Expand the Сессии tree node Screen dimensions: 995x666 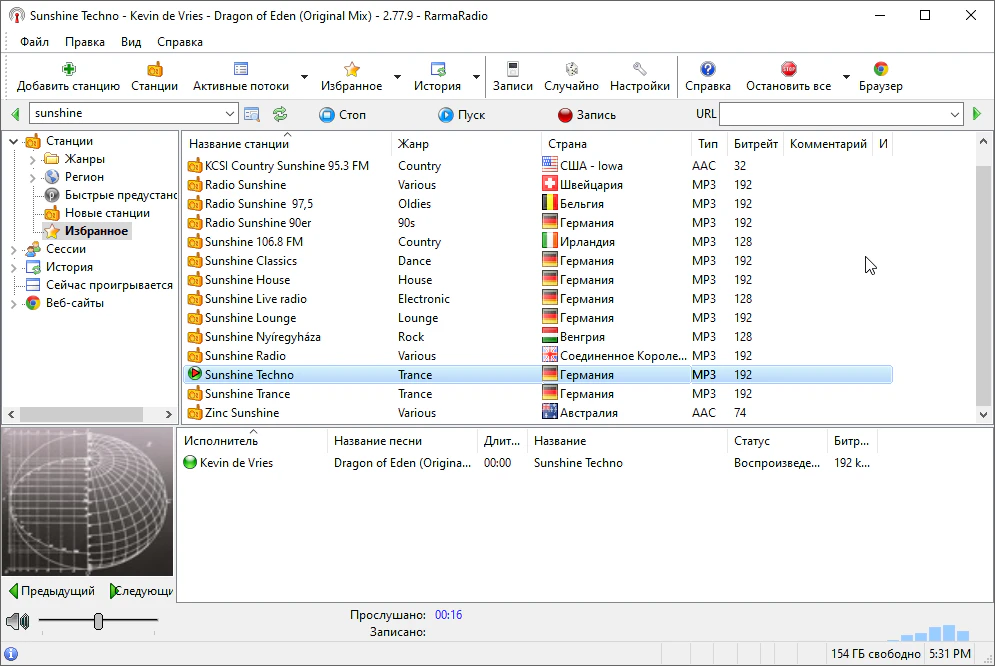13,250
